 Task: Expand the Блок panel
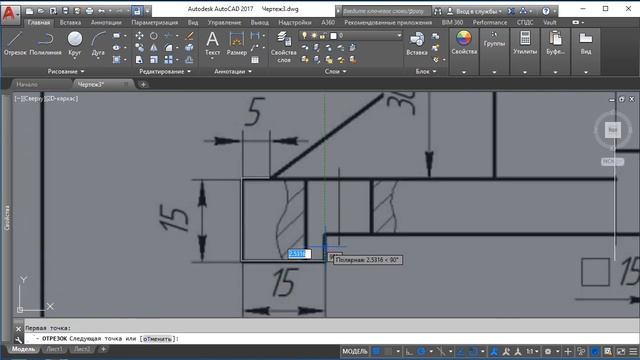[x=426, y=71]
